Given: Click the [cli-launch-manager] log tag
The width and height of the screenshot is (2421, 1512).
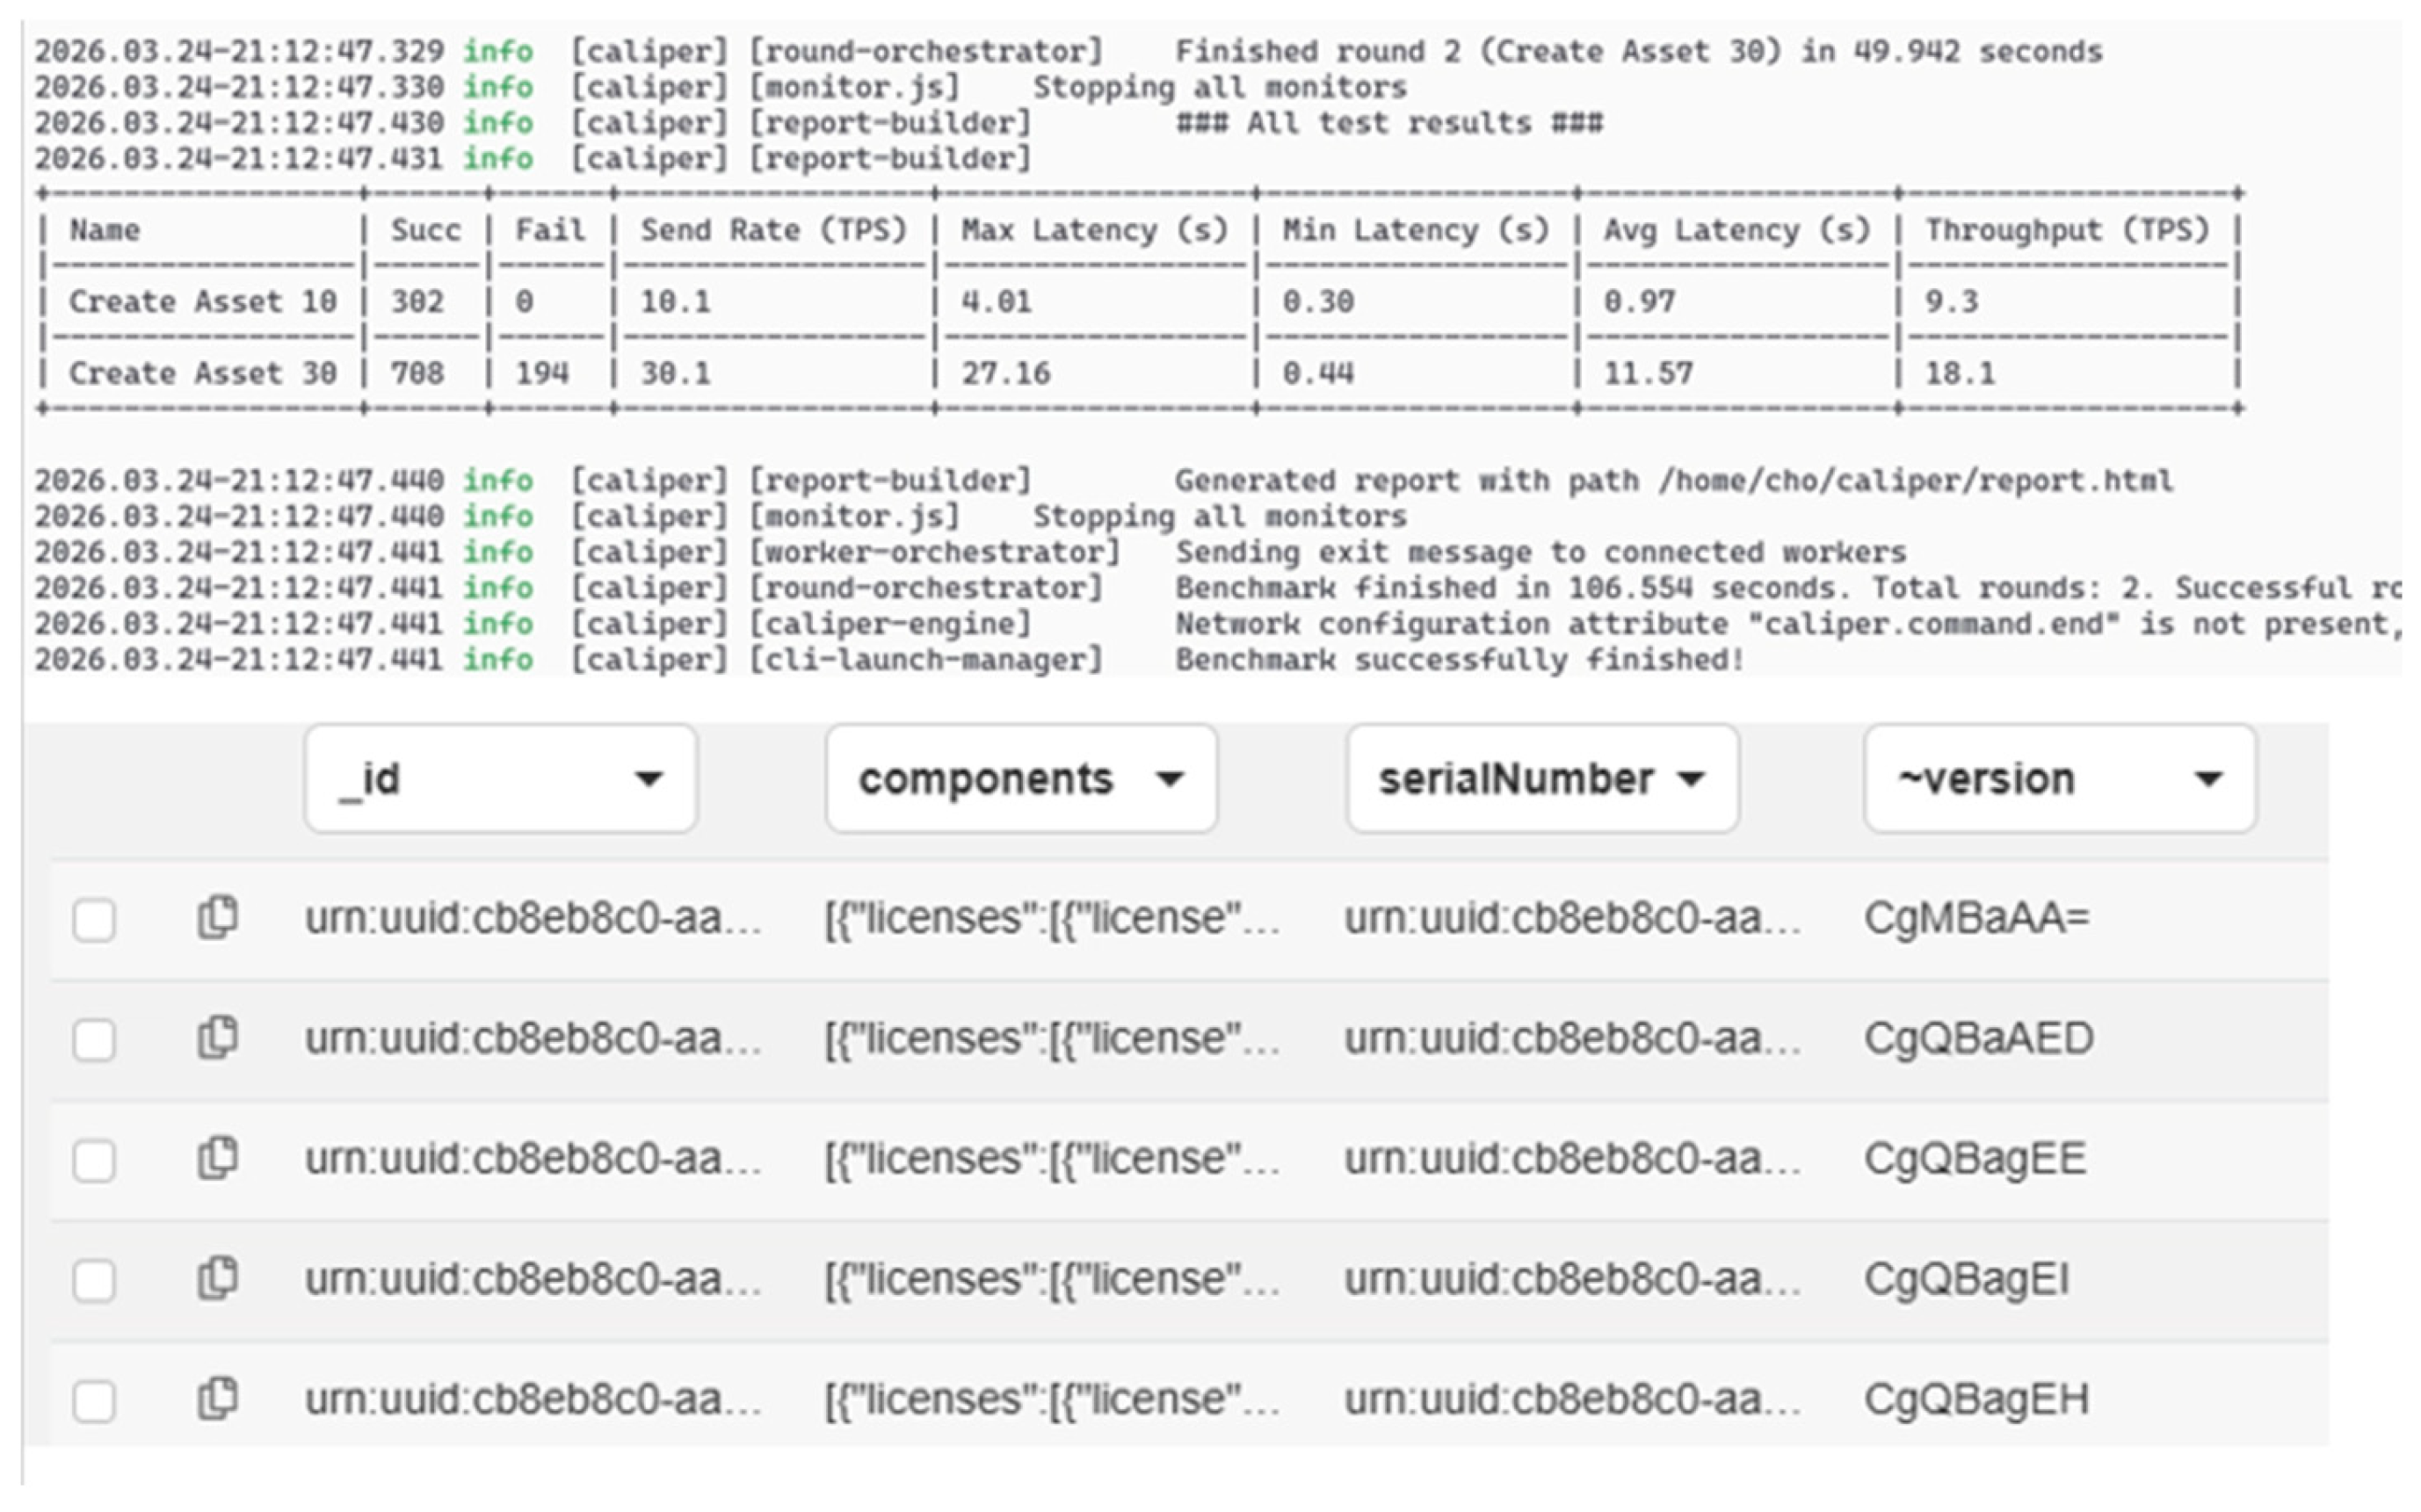Looking at the screenshot, I should click(x=926, y=659).
